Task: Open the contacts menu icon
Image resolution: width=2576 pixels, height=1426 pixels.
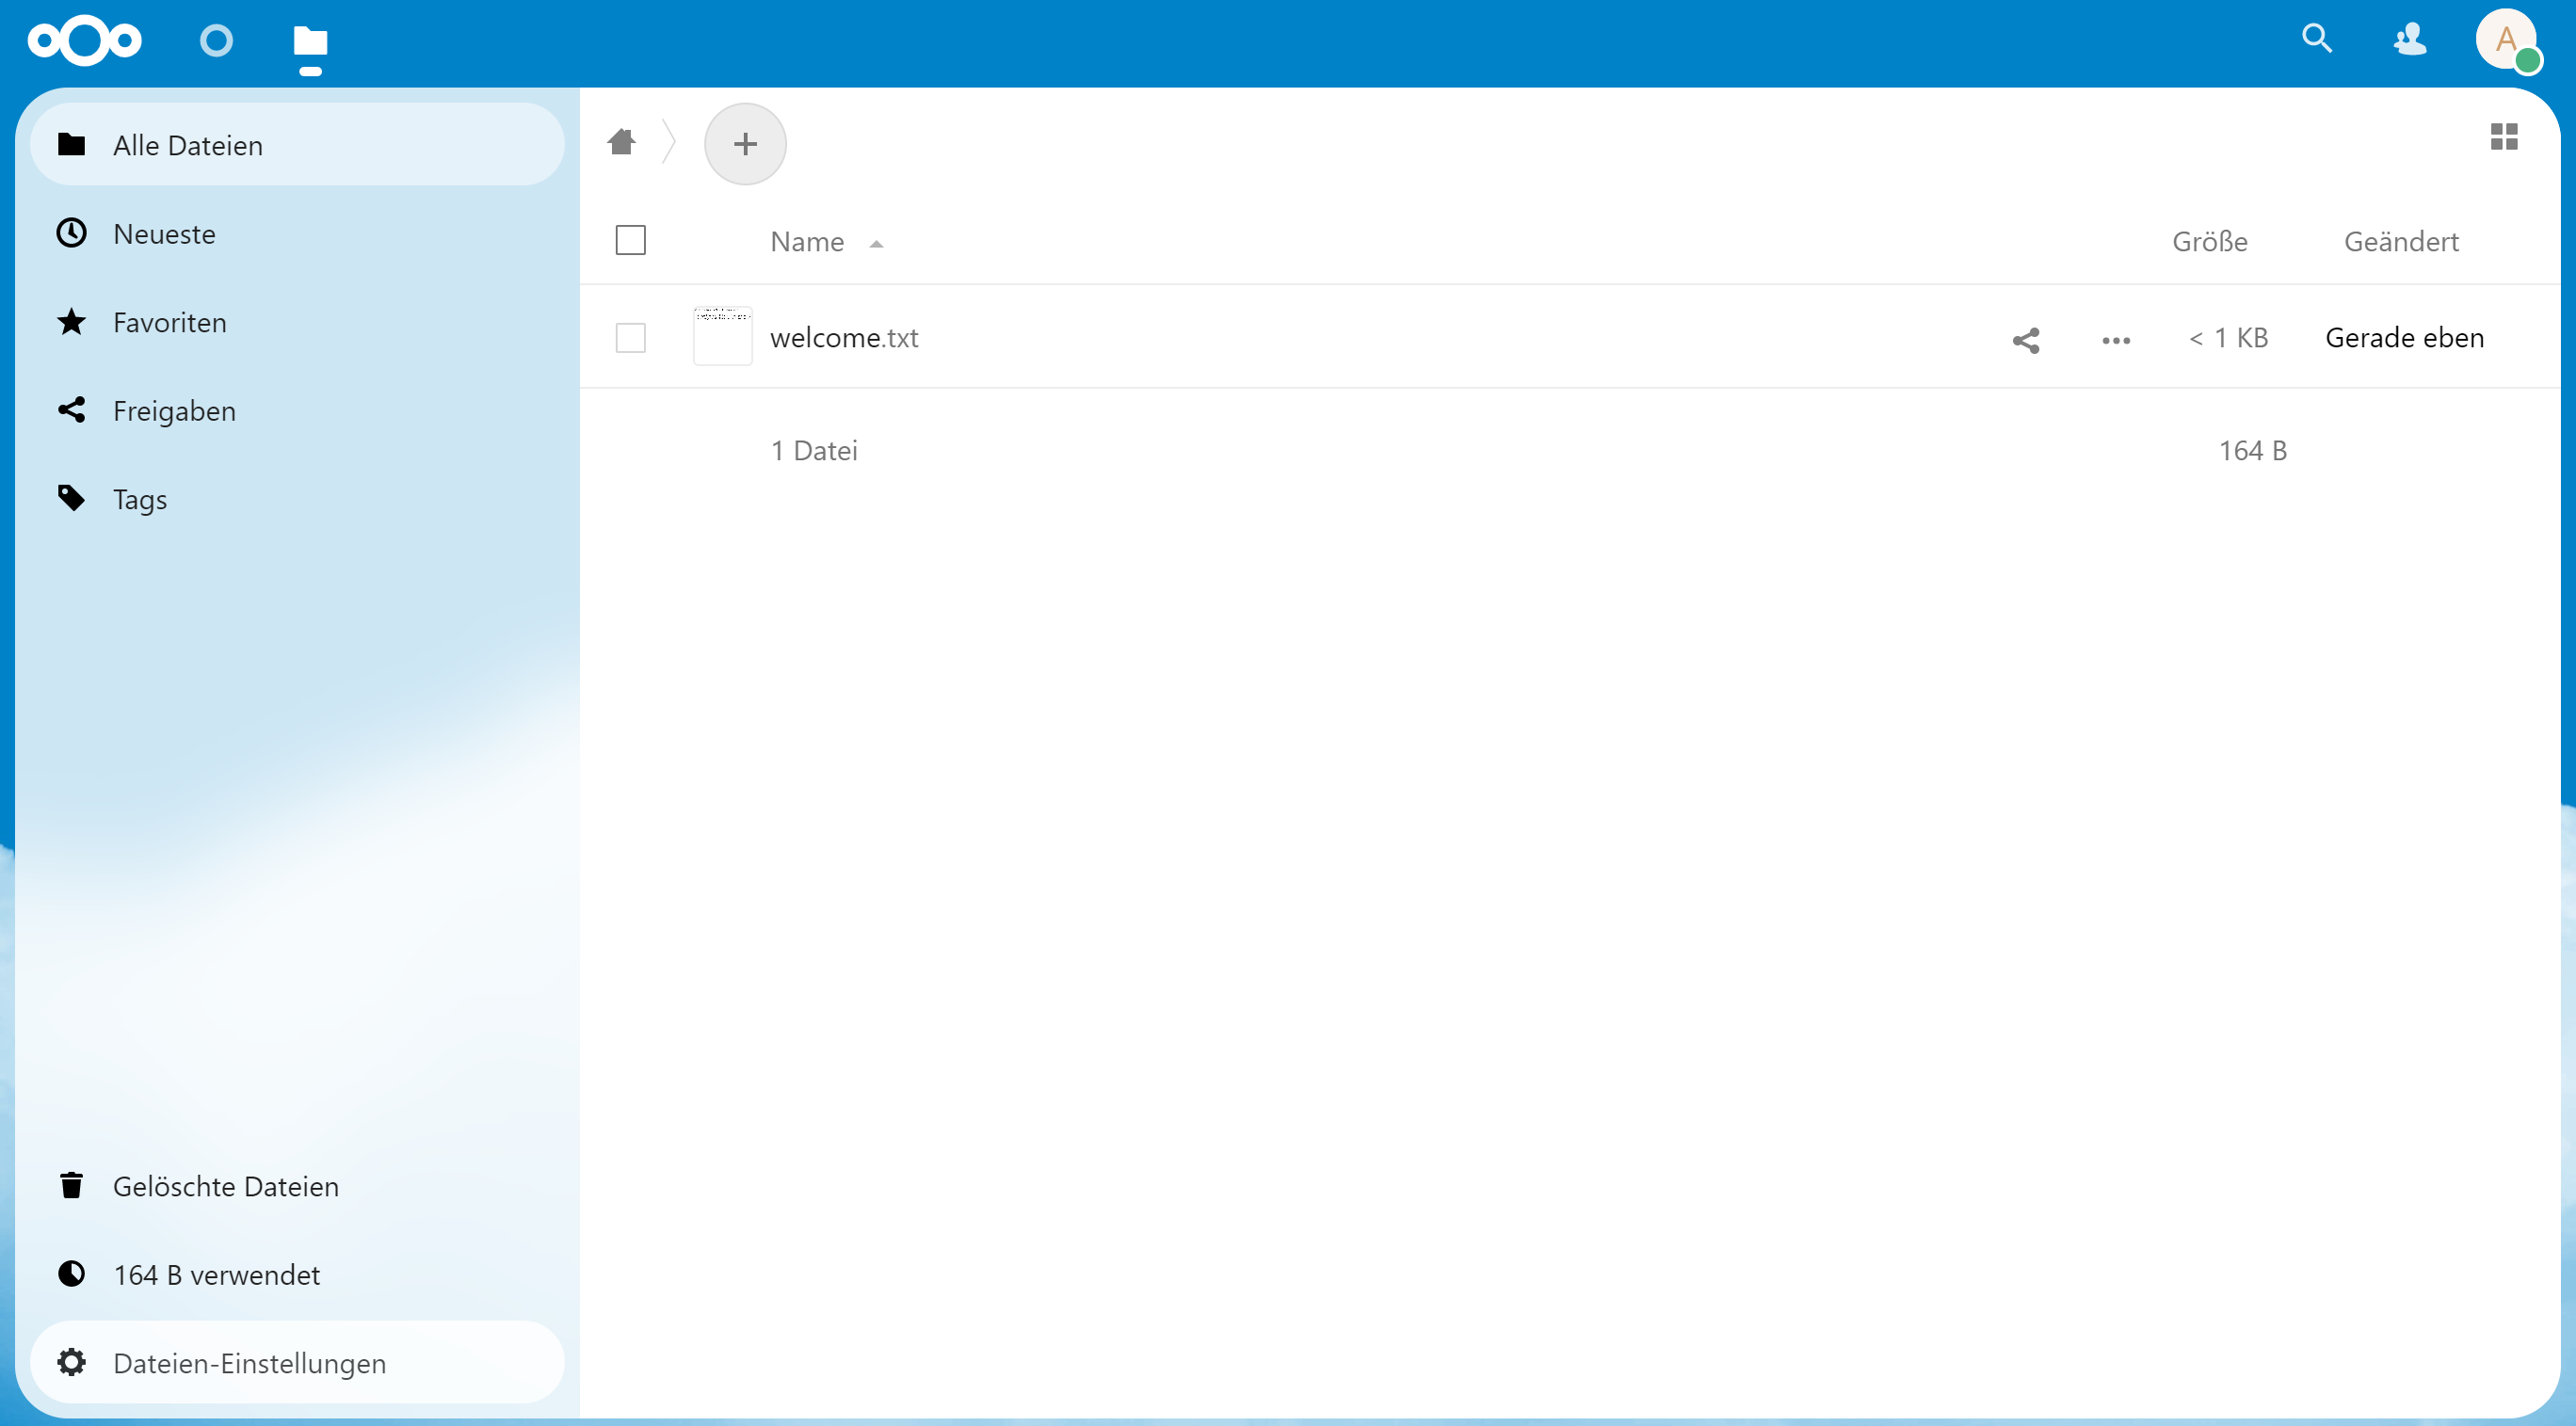Action: pyautogui.click(x=2410, y=40)
